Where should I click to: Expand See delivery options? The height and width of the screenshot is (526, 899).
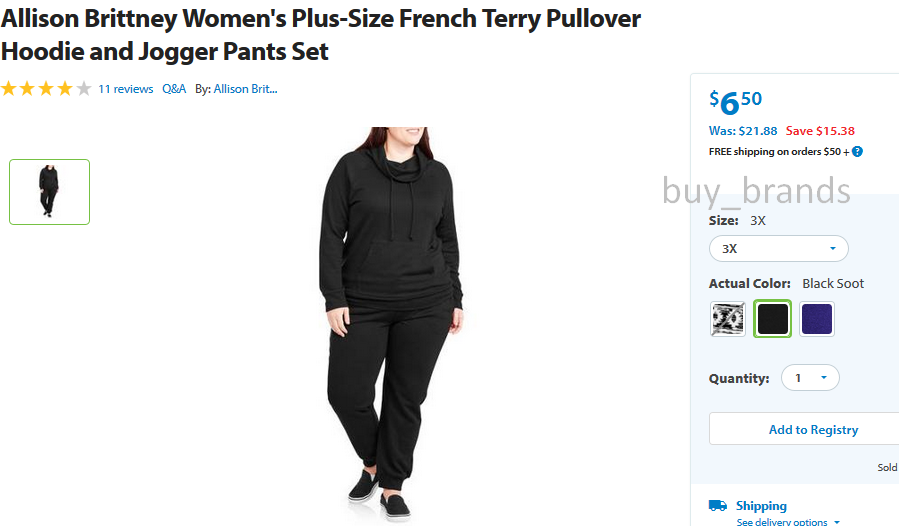(x=788, y=521)
